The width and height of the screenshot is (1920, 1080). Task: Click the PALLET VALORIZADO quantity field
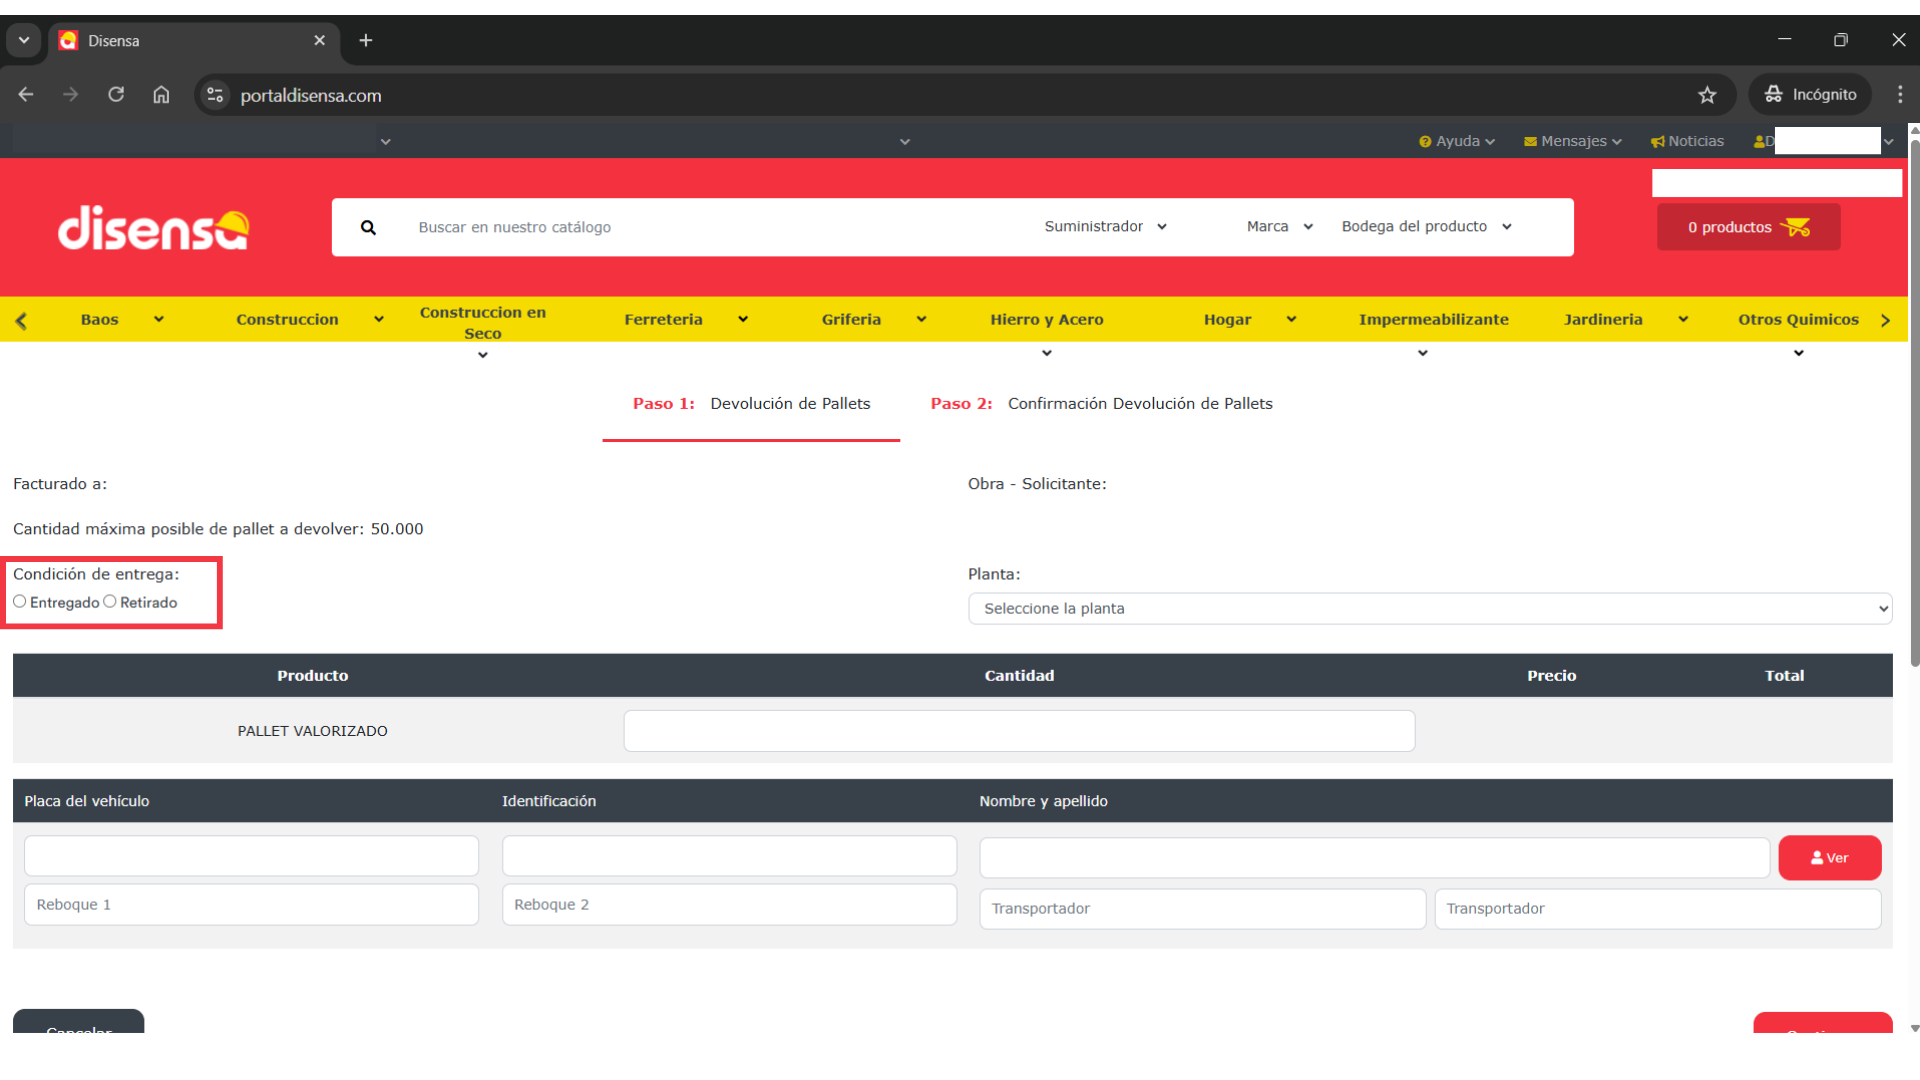pos(1018,731)
